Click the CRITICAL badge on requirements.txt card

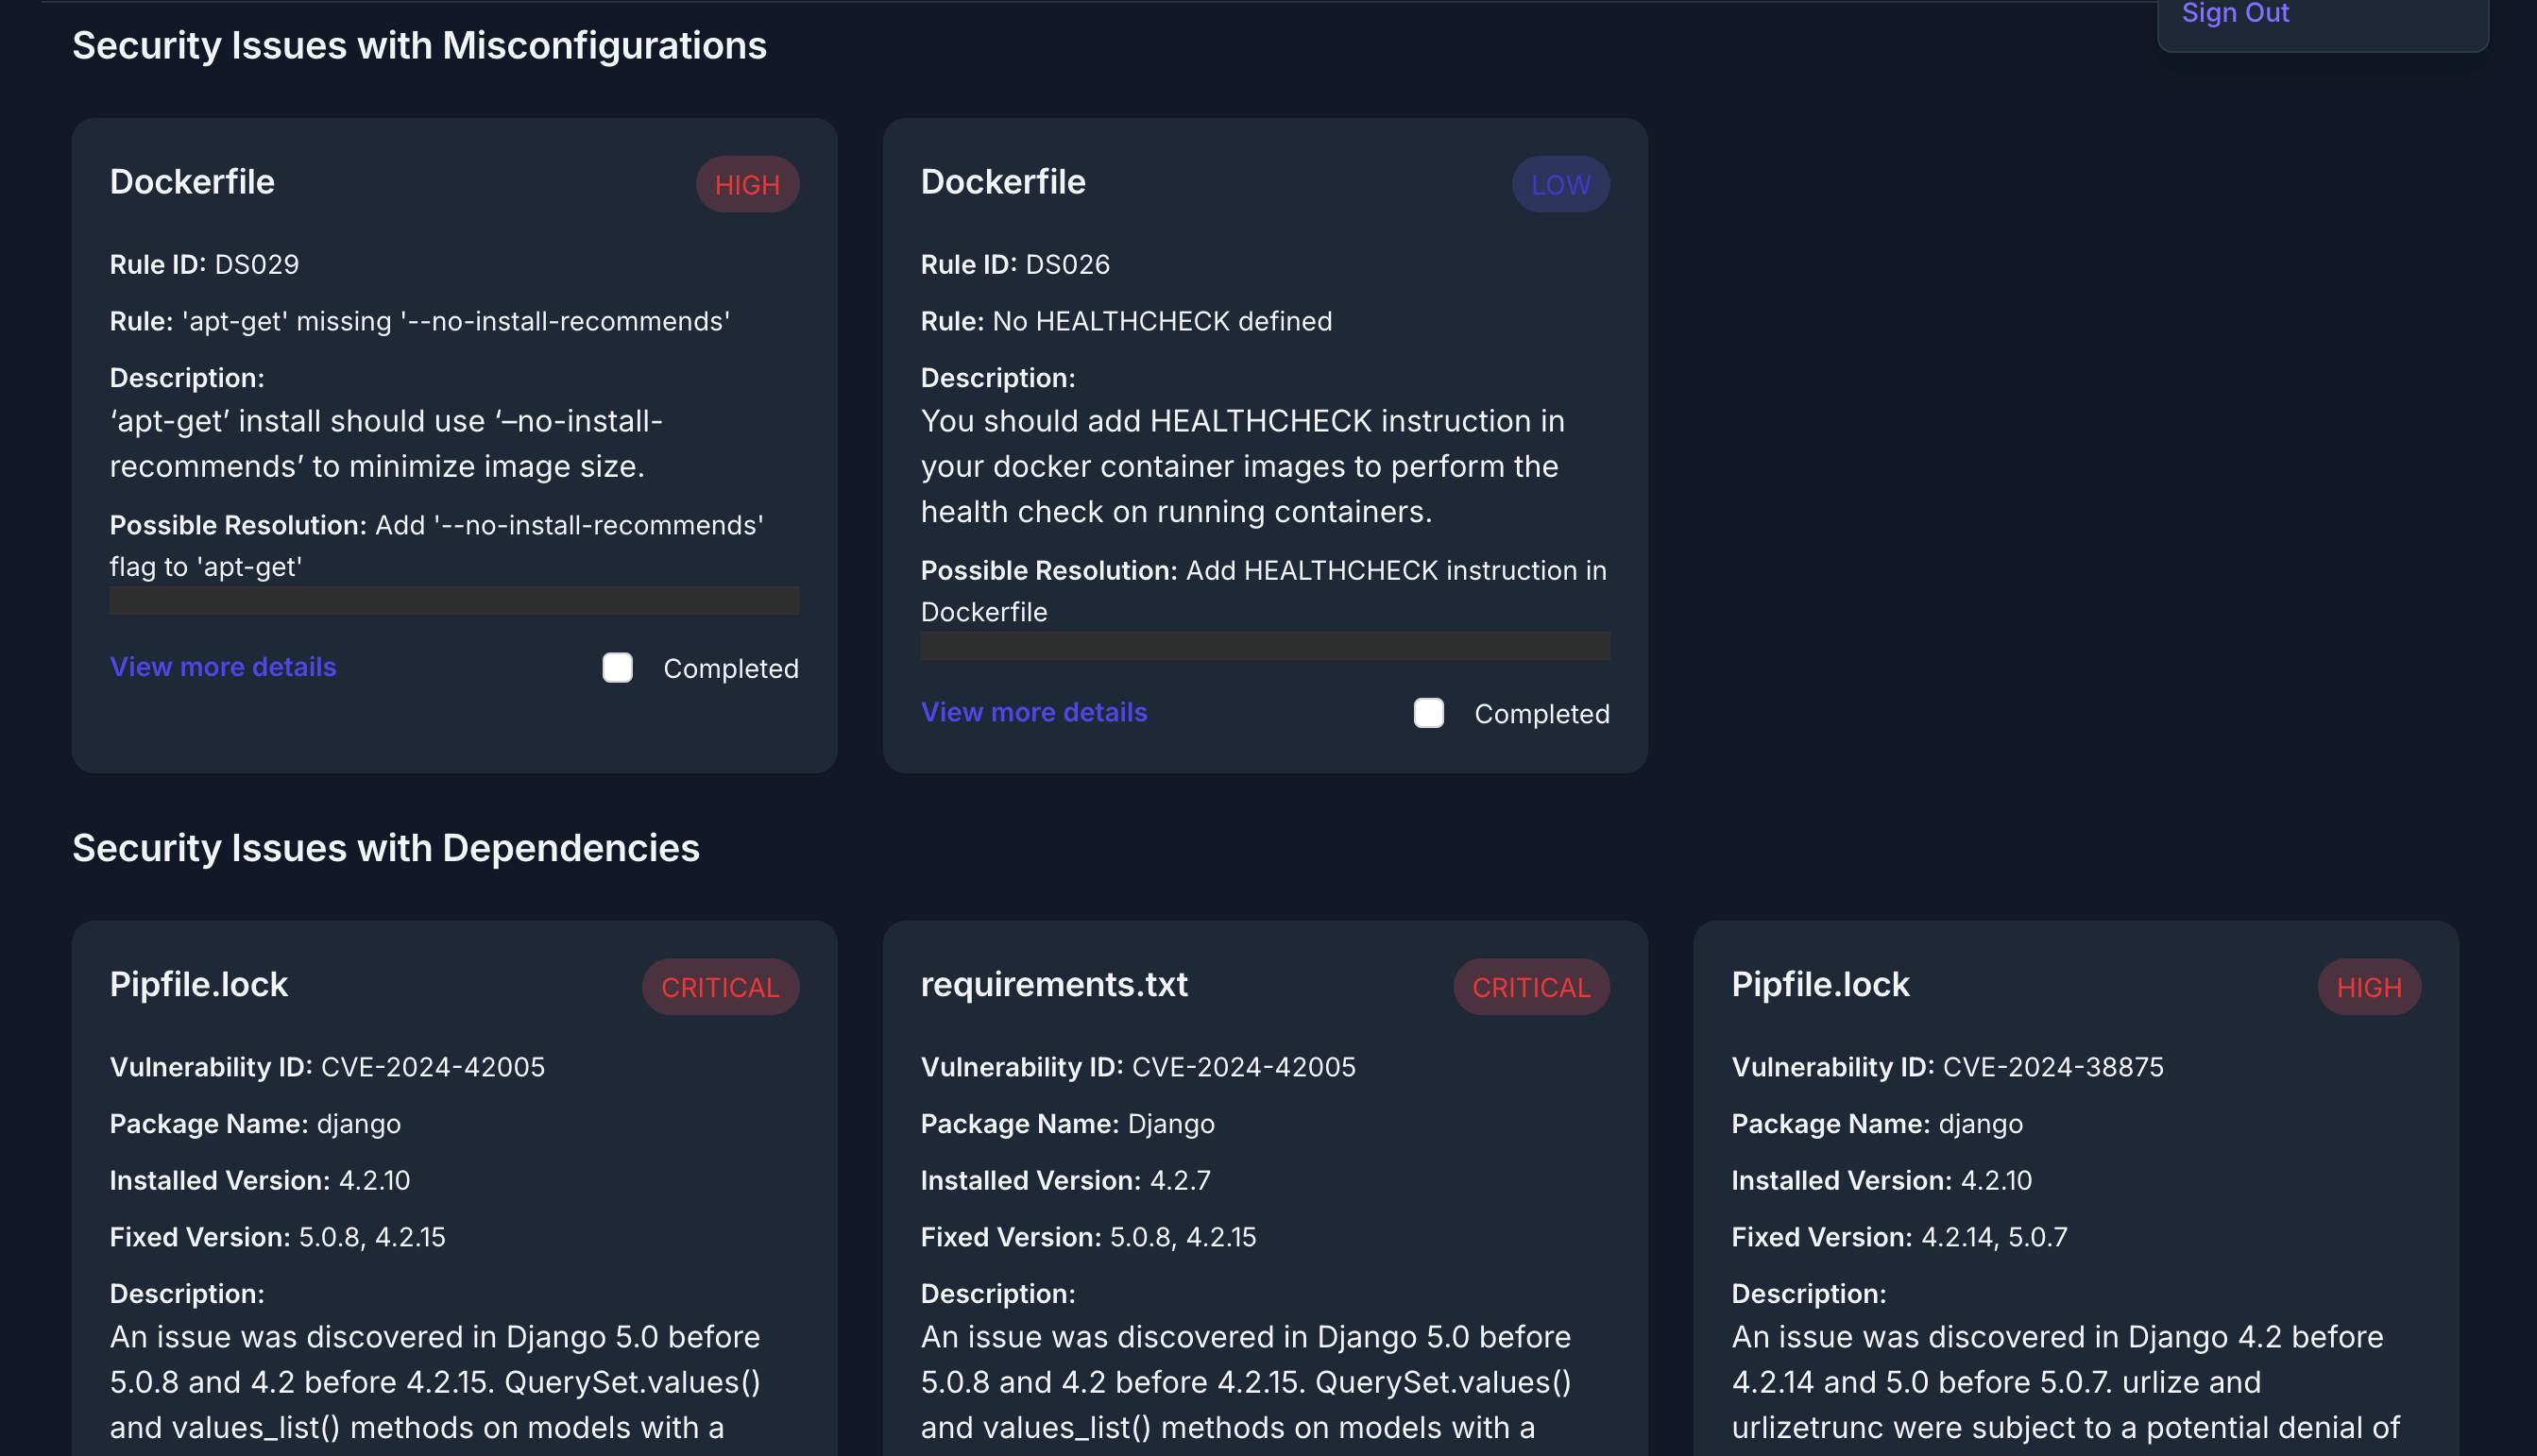[1530, 986]
